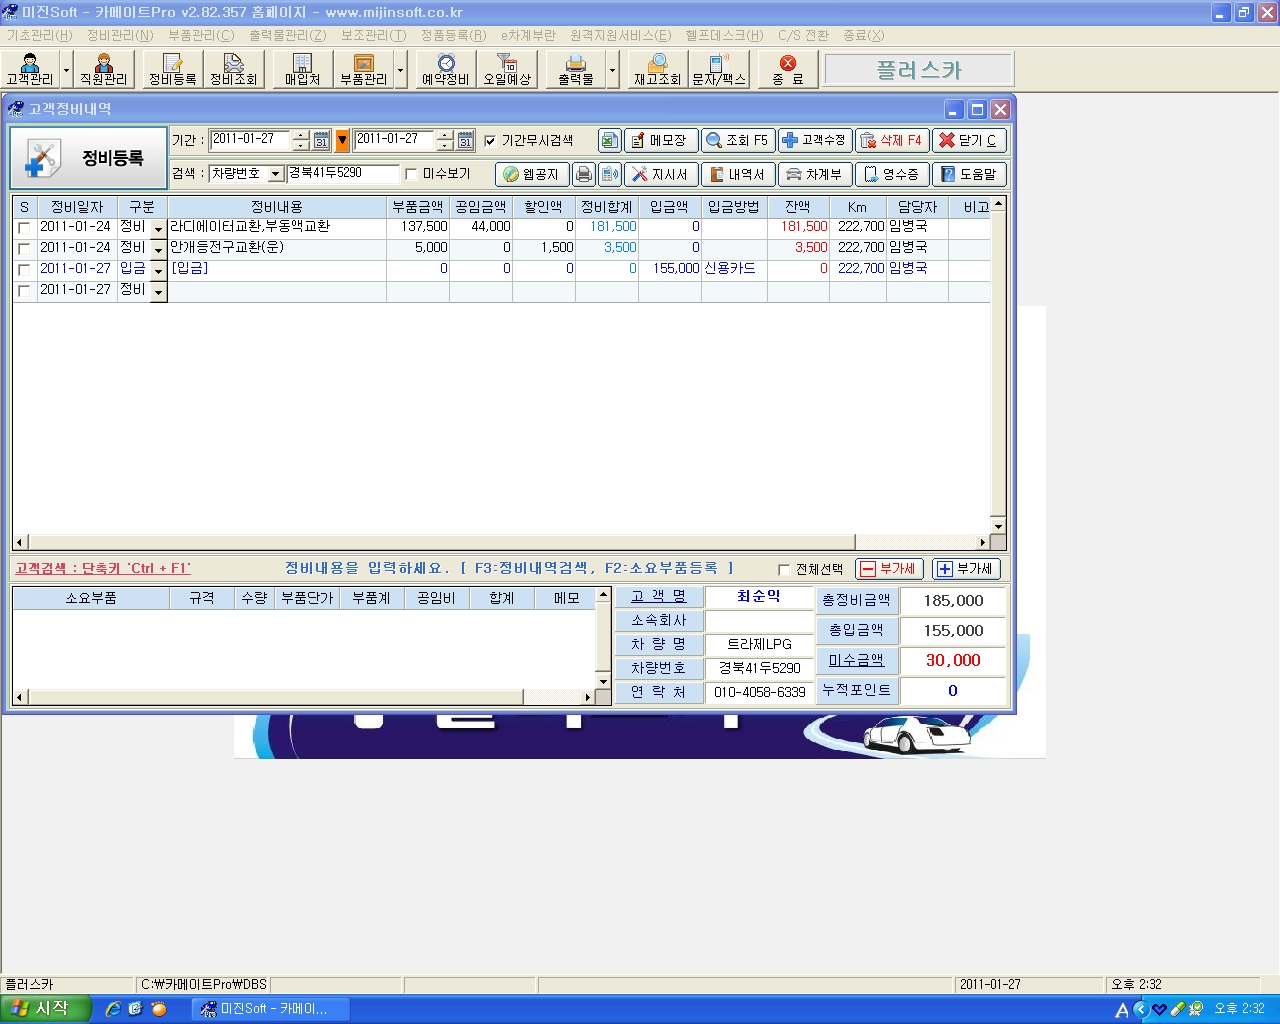
Task: Open 출력물 printouts toolbar icon
Action: tap(576, 70)
